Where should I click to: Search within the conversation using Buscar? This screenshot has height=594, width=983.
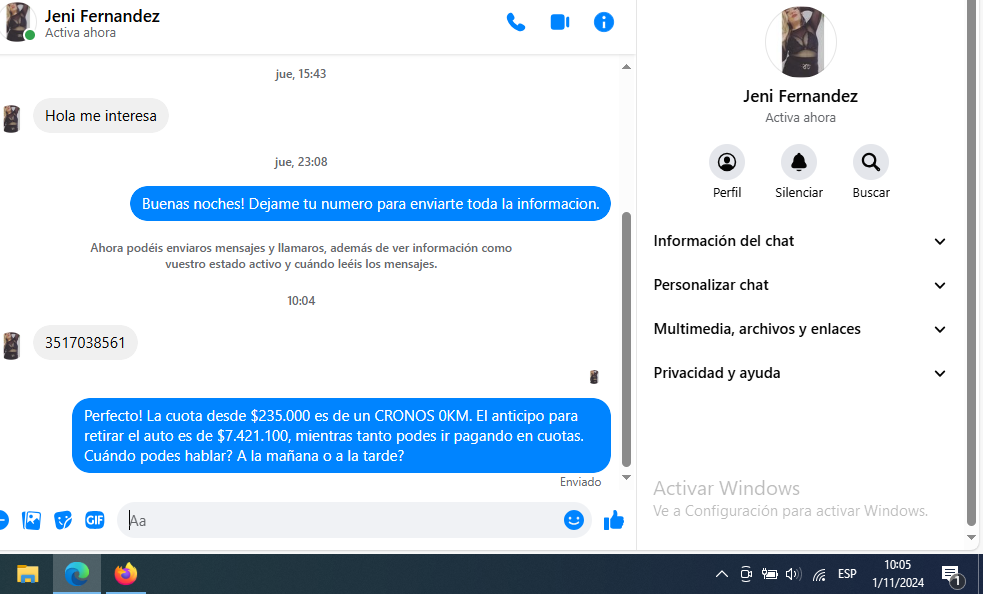(x=870, y=162)
